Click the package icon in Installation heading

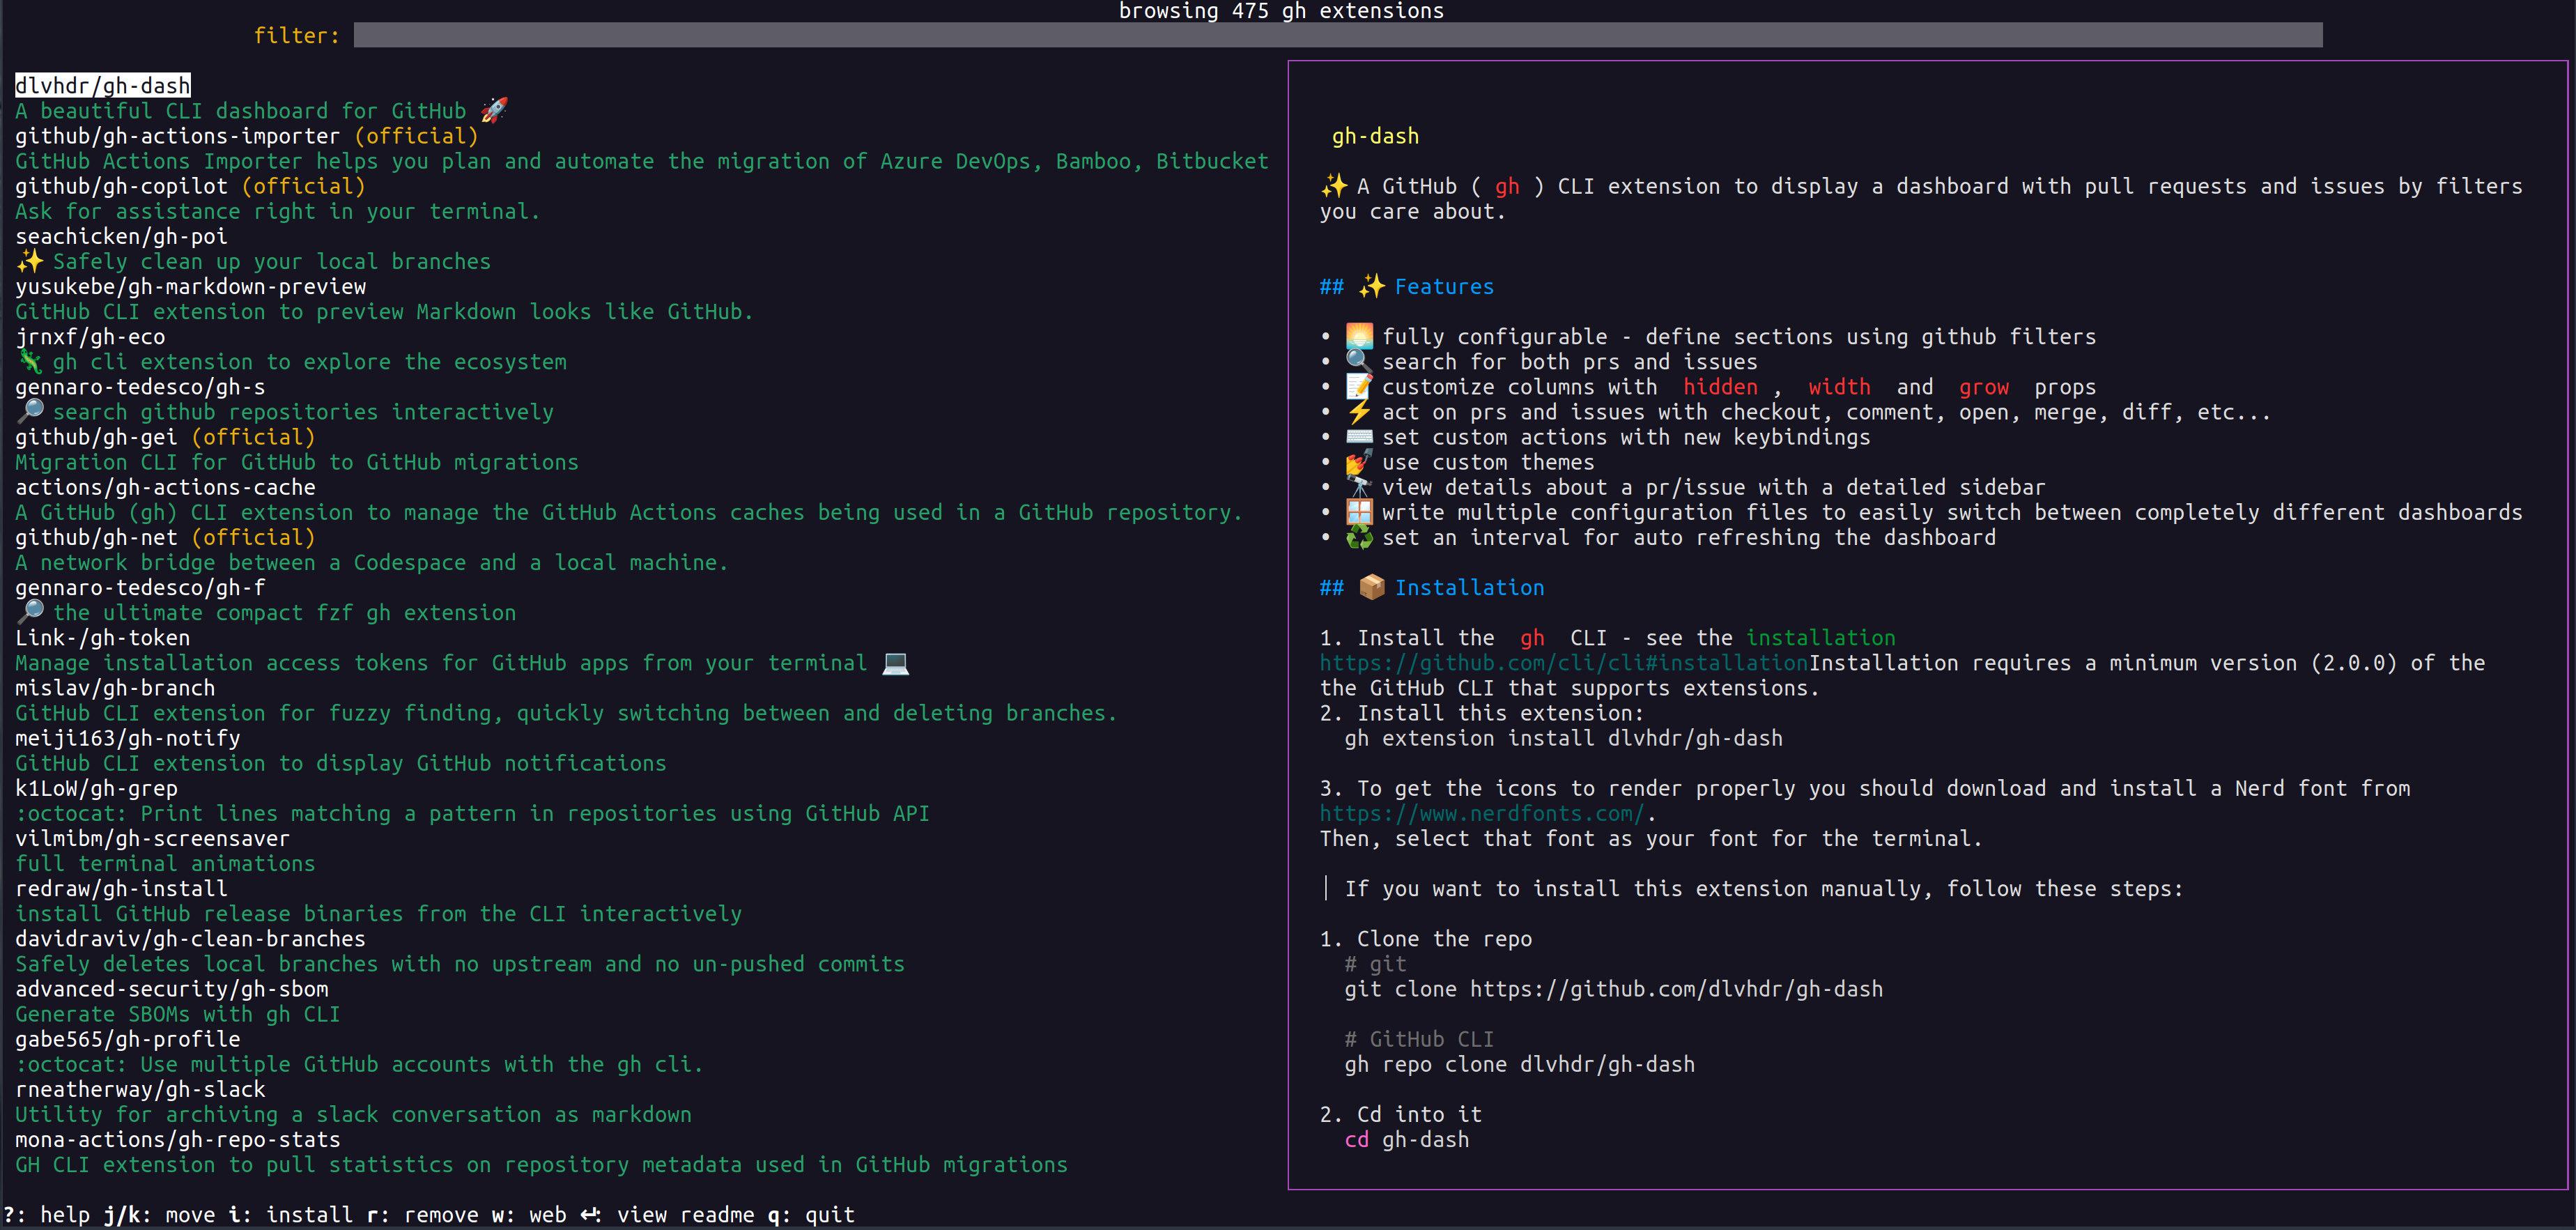1372,587
